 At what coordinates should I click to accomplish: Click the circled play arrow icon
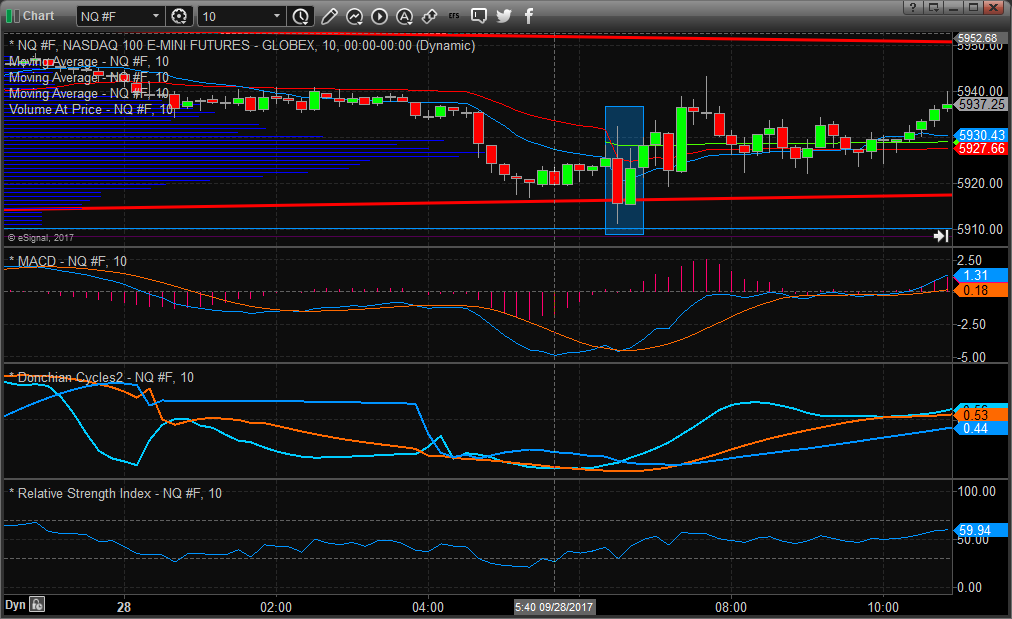click(379, 16)
